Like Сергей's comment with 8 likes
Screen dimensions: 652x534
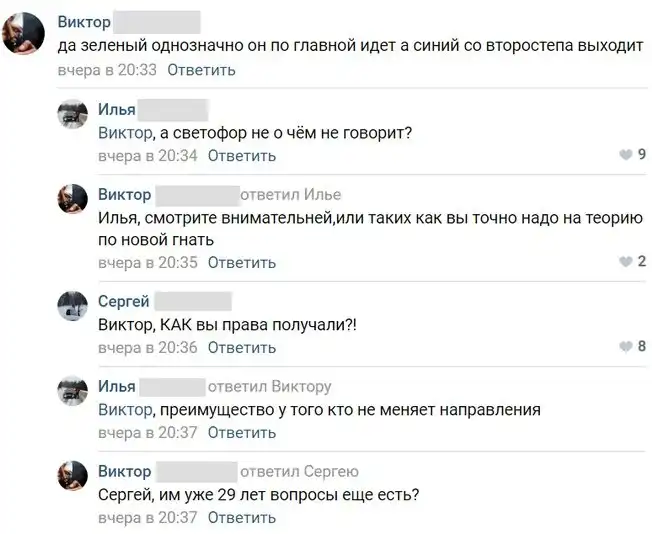coord(626,347)
